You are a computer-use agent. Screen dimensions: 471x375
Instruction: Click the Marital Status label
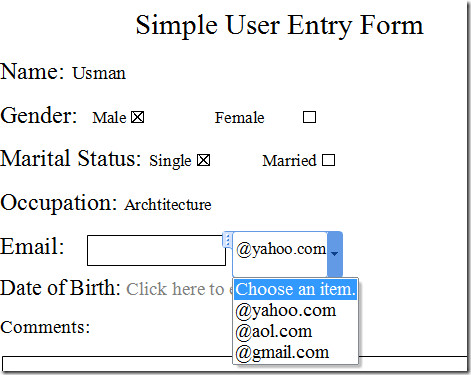pos(71,158)
